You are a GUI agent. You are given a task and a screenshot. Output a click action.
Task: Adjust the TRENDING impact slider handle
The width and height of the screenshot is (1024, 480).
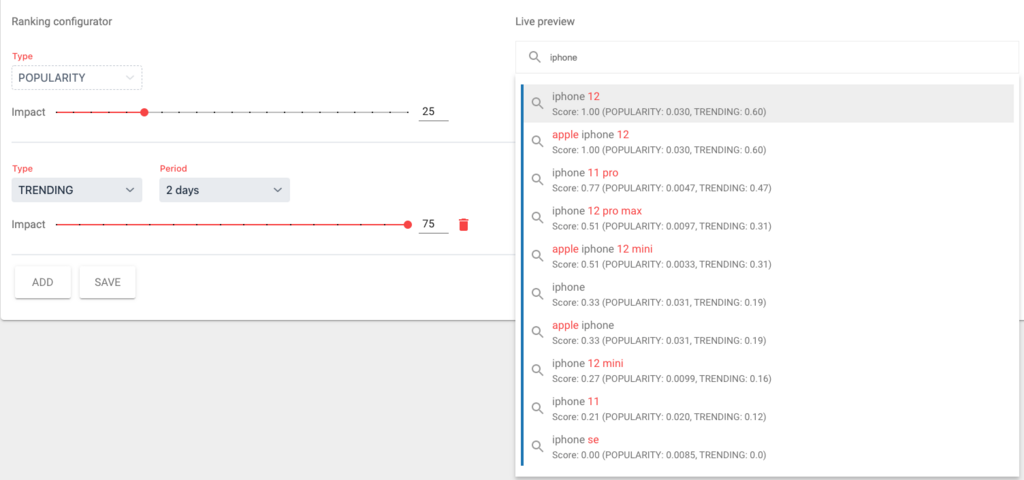(408, 225)
